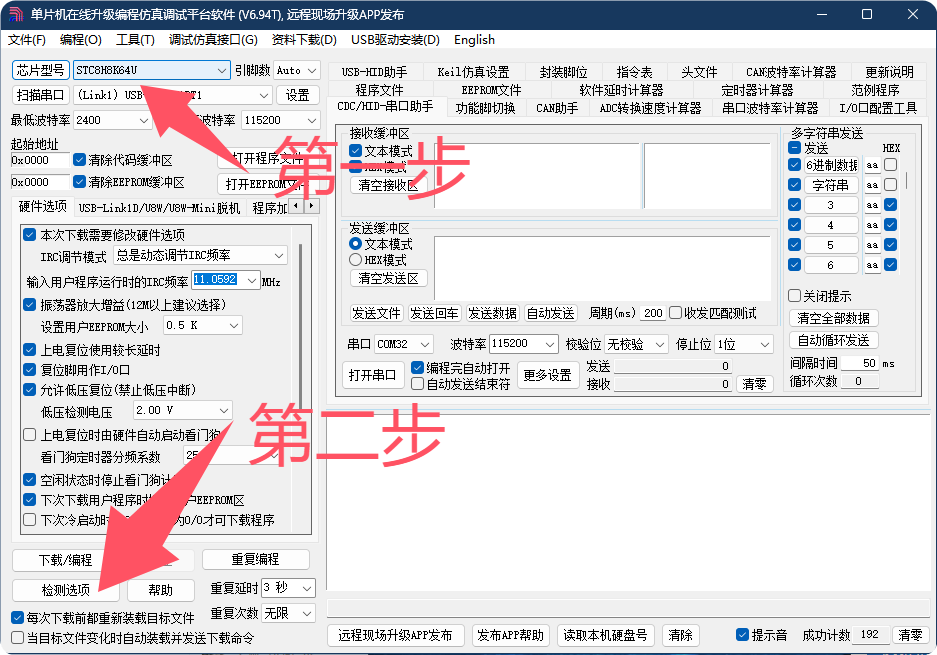Enable 当目标文件变化时自动装载 checkbox

[x=18, y=638]
